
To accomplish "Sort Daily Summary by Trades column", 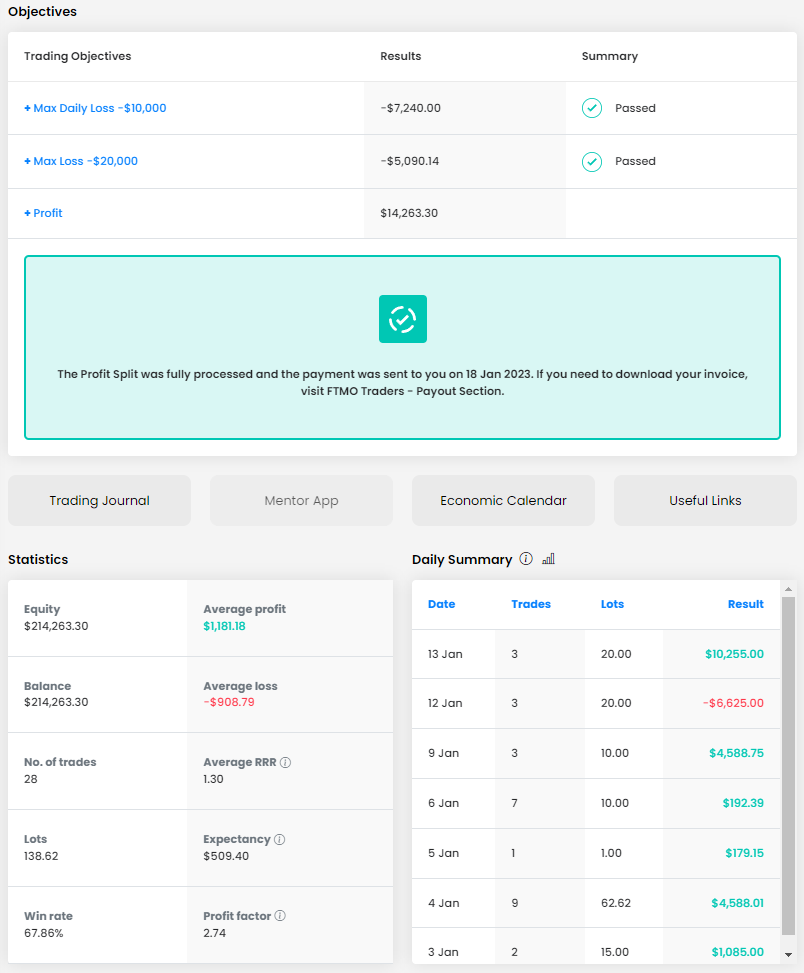I will pos(531,604).
